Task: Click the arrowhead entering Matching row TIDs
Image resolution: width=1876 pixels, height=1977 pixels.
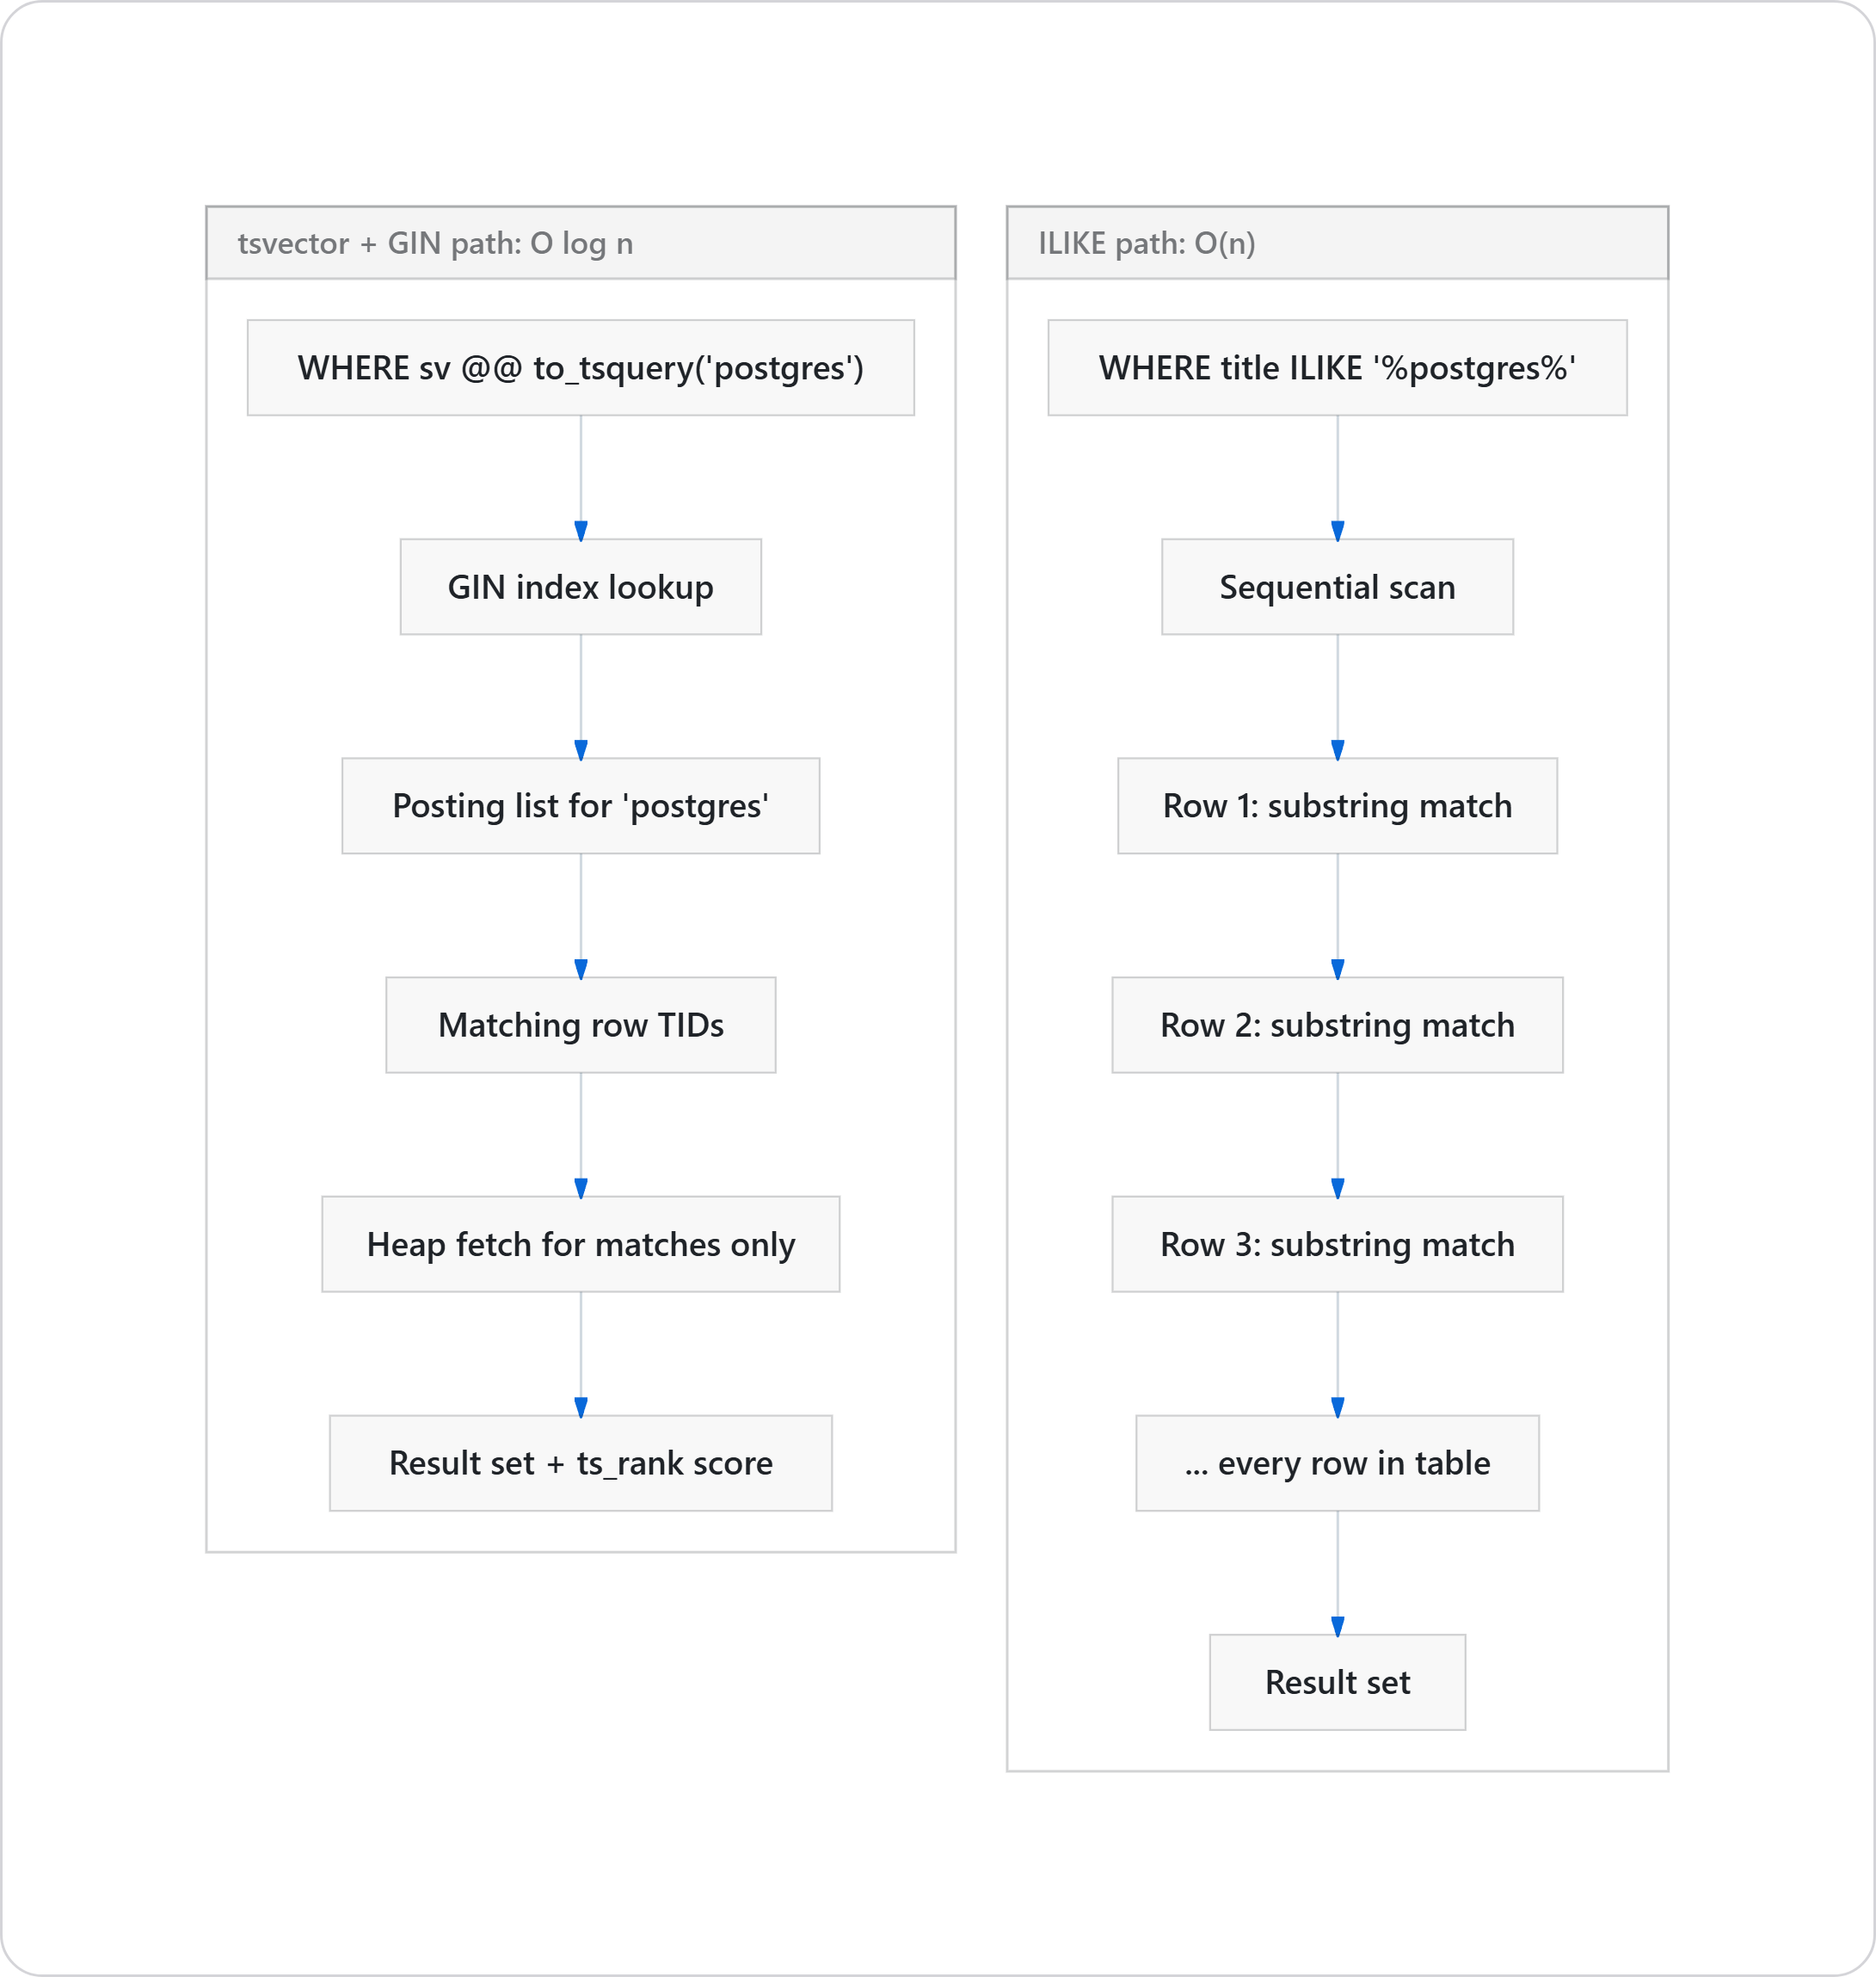Action: pyautogui.click(x=581, y=968)
